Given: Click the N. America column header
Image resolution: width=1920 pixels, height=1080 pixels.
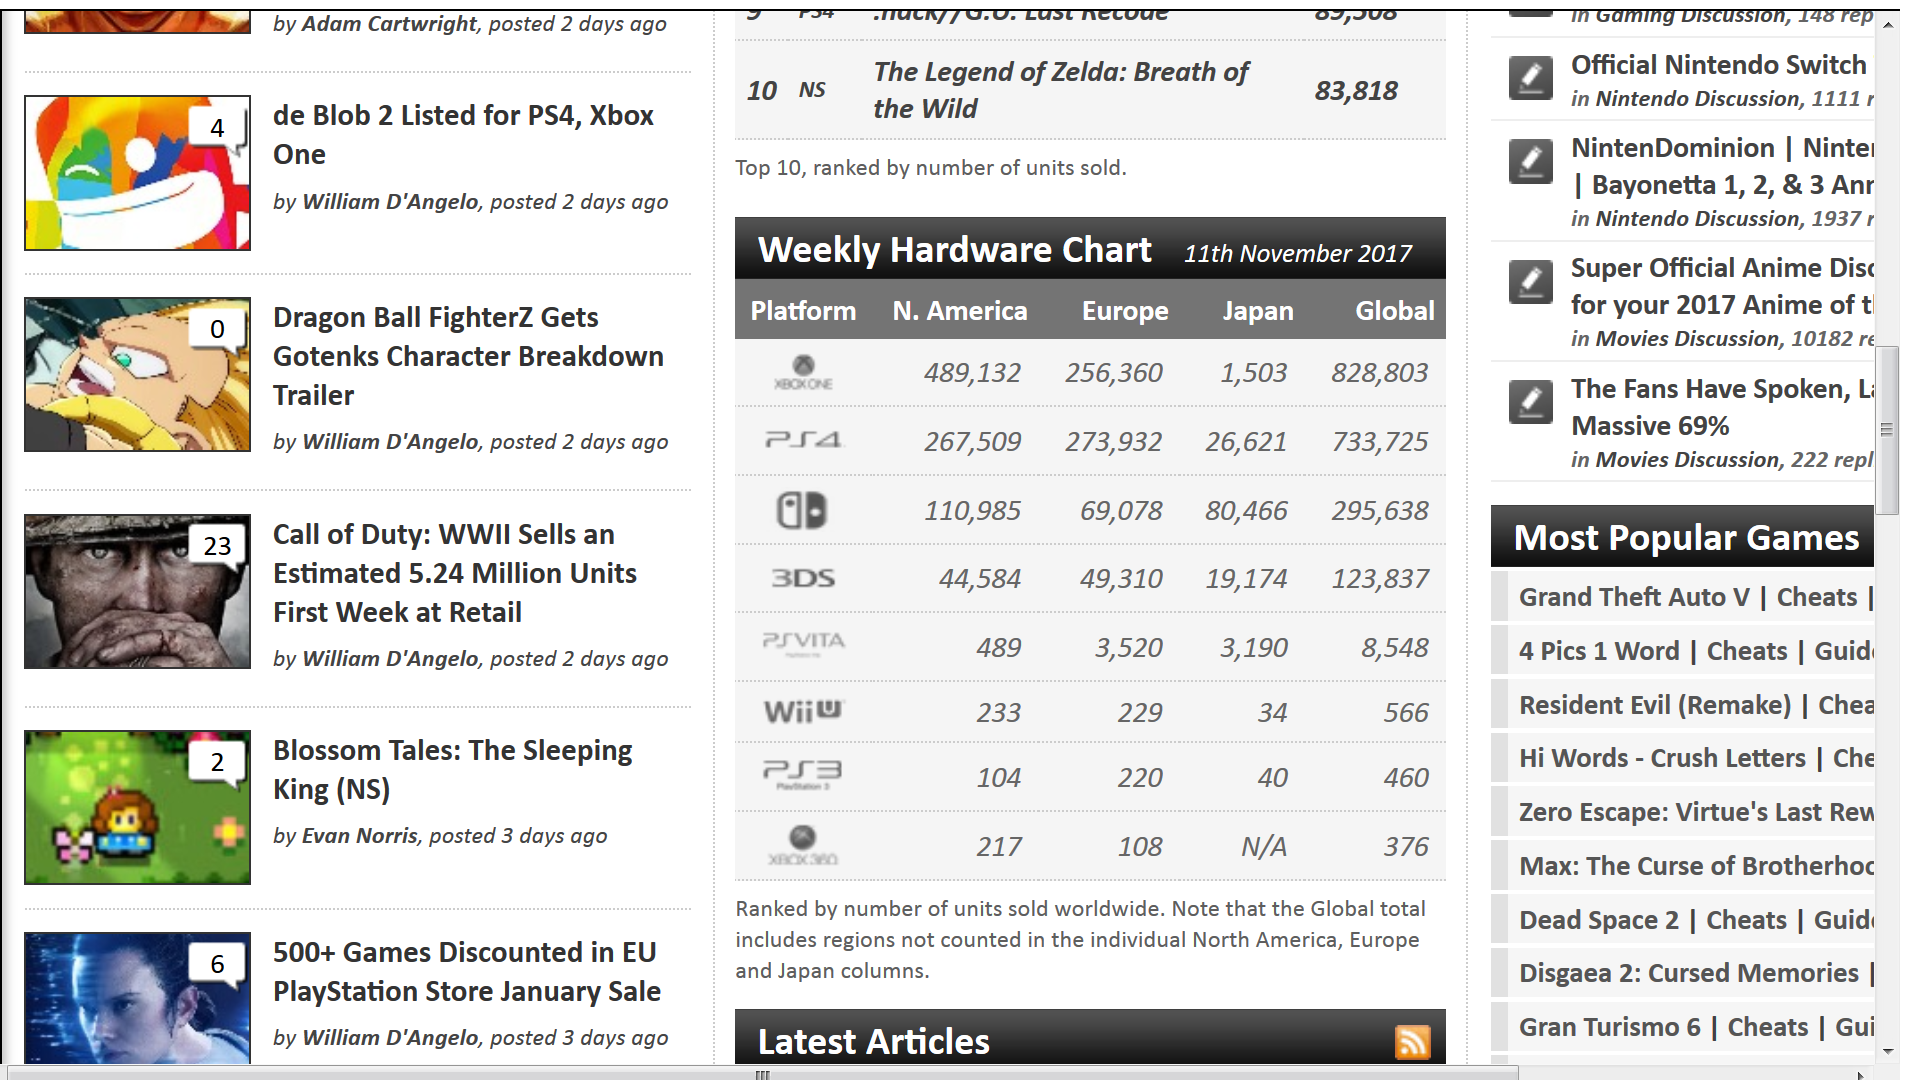Looking at the screenshot, I should [960, 311].
